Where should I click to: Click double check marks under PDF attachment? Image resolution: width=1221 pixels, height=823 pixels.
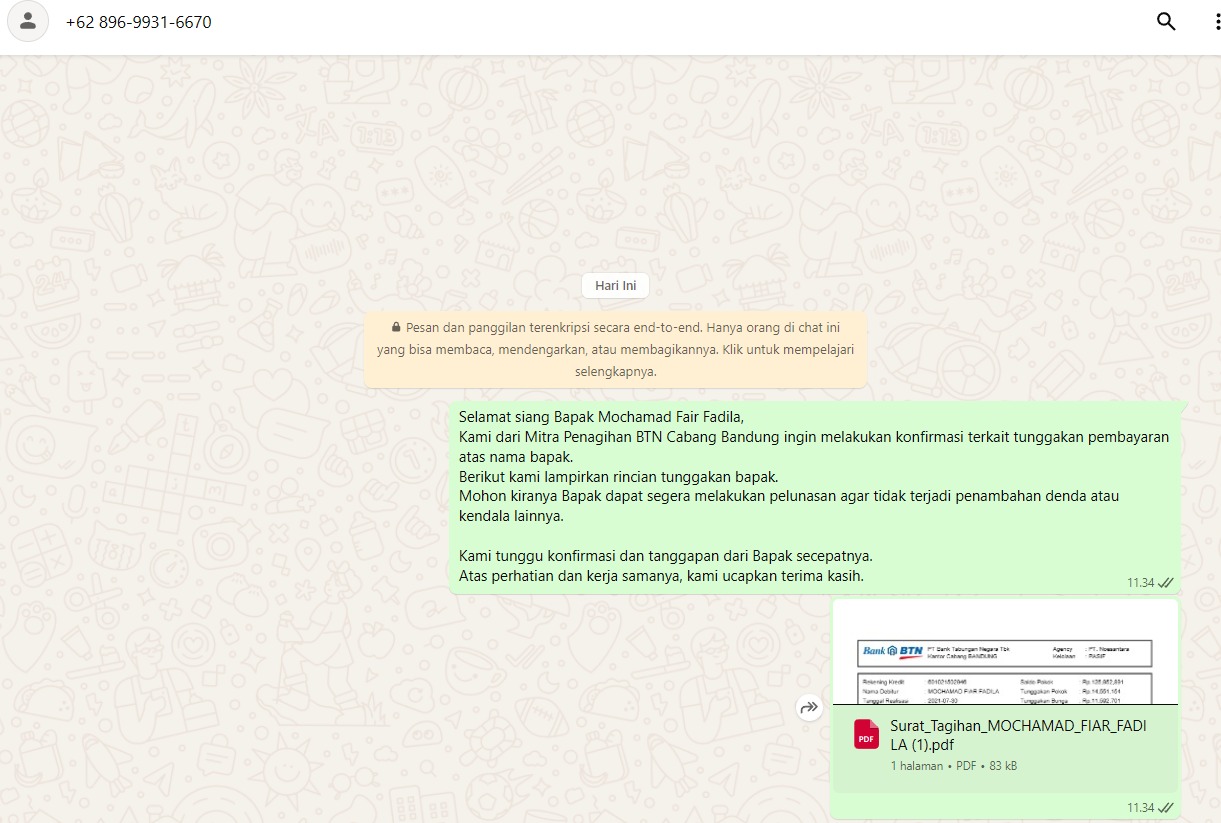[1165, 807]
